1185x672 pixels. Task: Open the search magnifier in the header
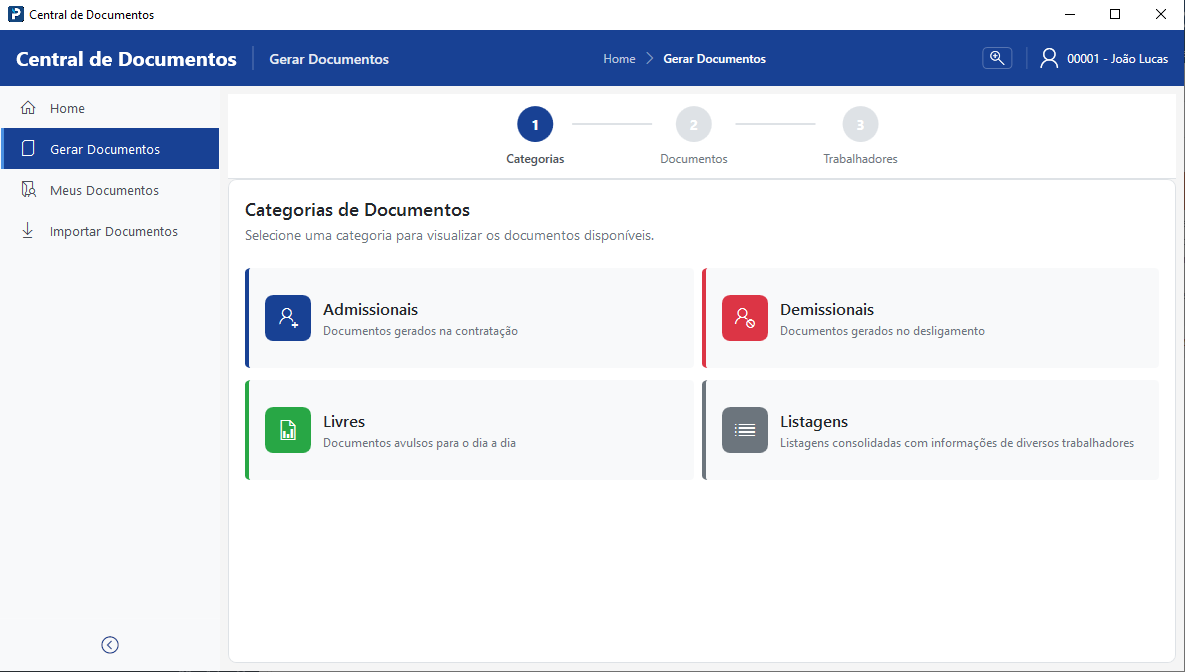997,58
